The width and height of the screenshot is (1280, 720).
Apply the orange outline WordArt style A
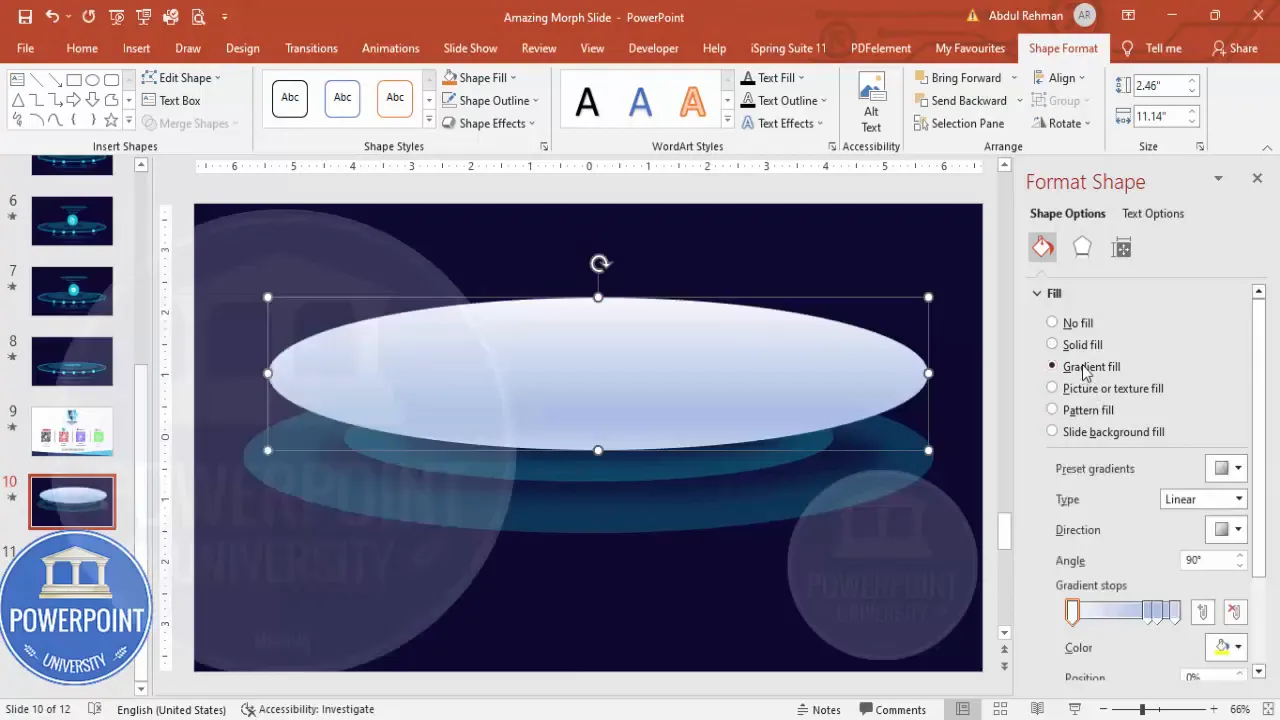pyautogui.click(x=692, y=101)
